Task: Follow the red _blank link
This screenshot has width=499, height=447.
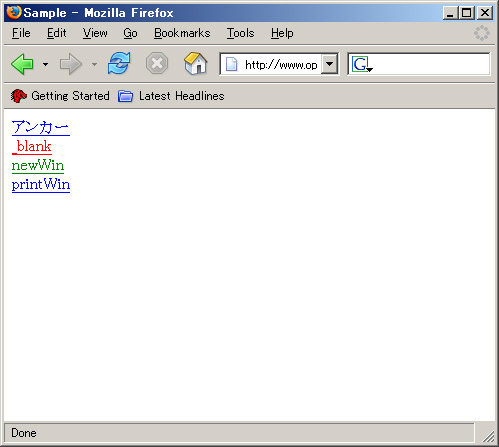Action: click(32, 146)
